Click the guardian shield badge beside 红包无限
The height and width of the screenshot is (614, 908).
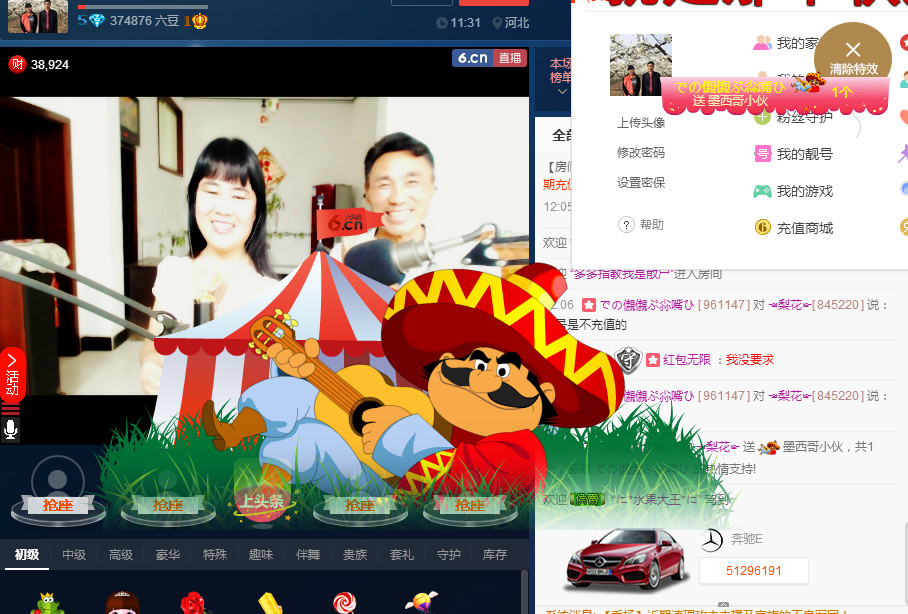point(628,359)
